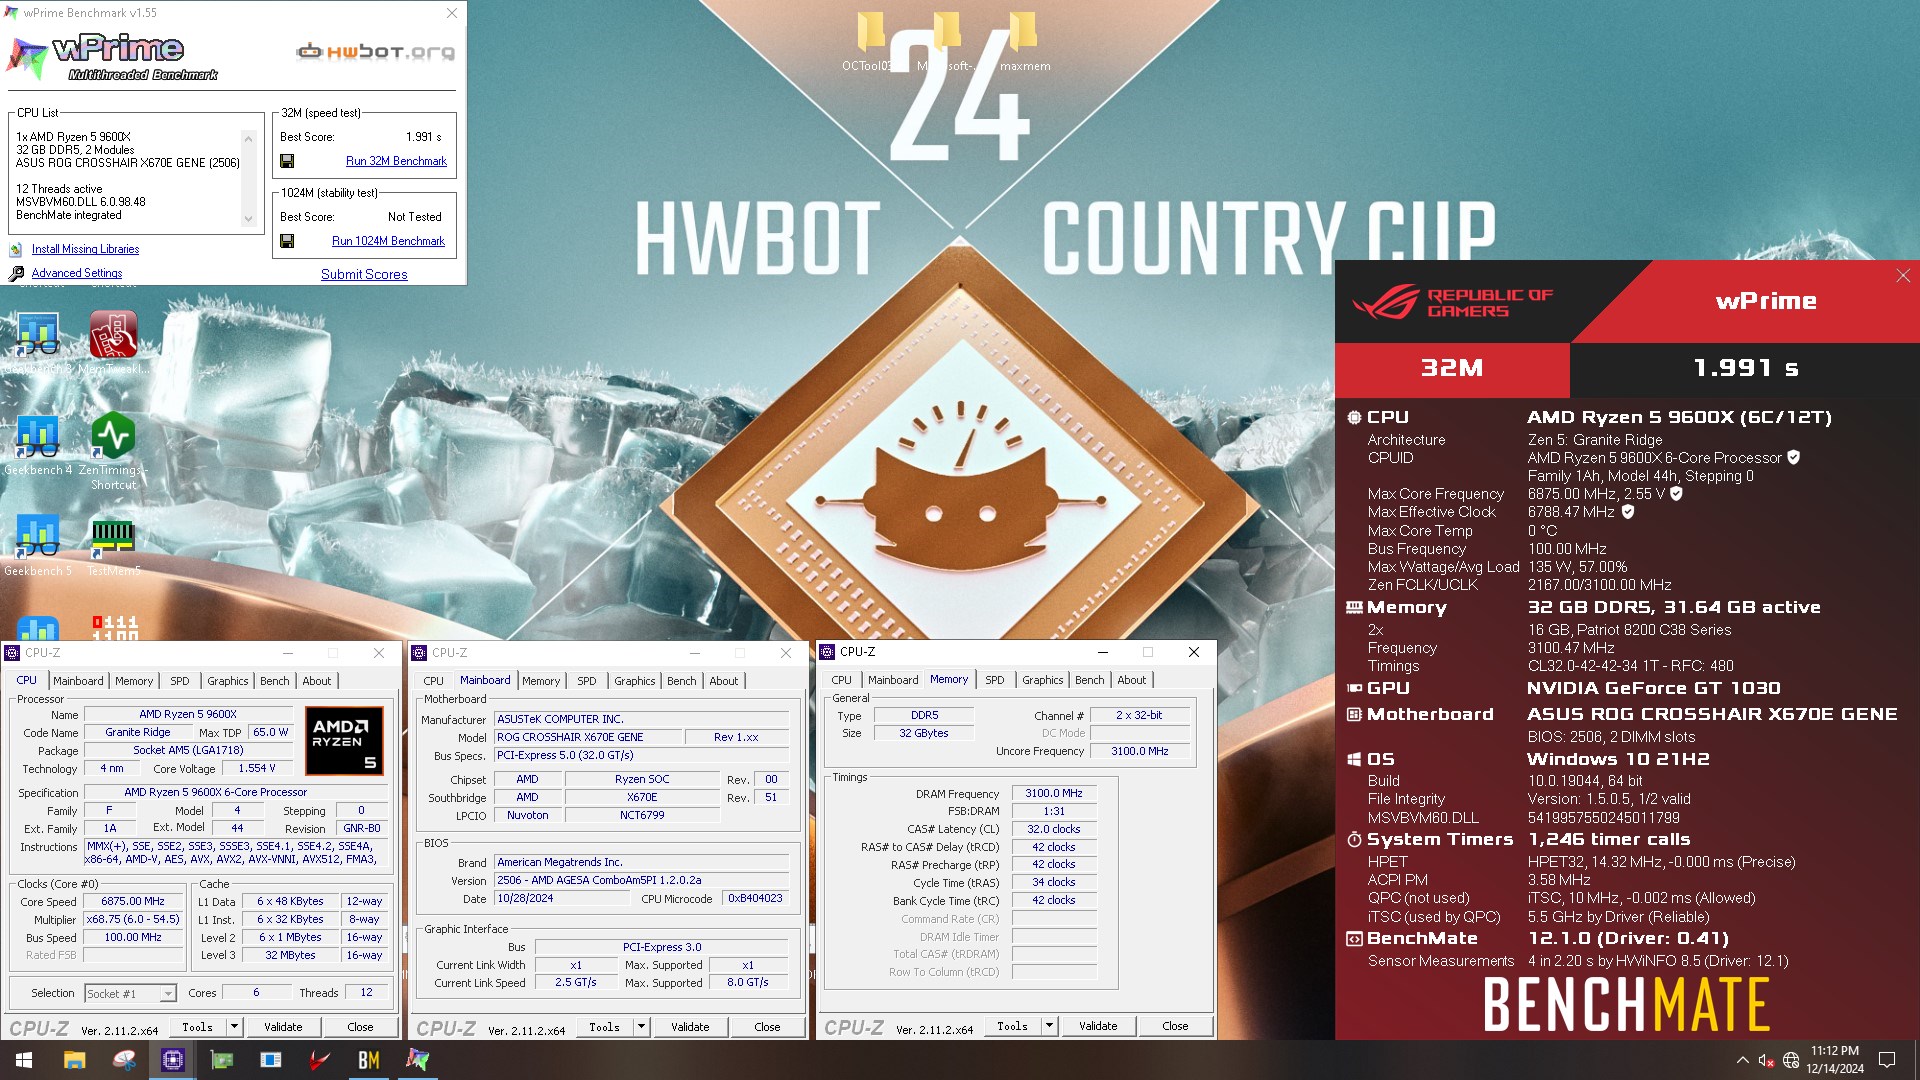The image size is (1920, 1080).
Task: Expand Tools dropdown arrow in CPU tab window
Action: [234, 1027]
